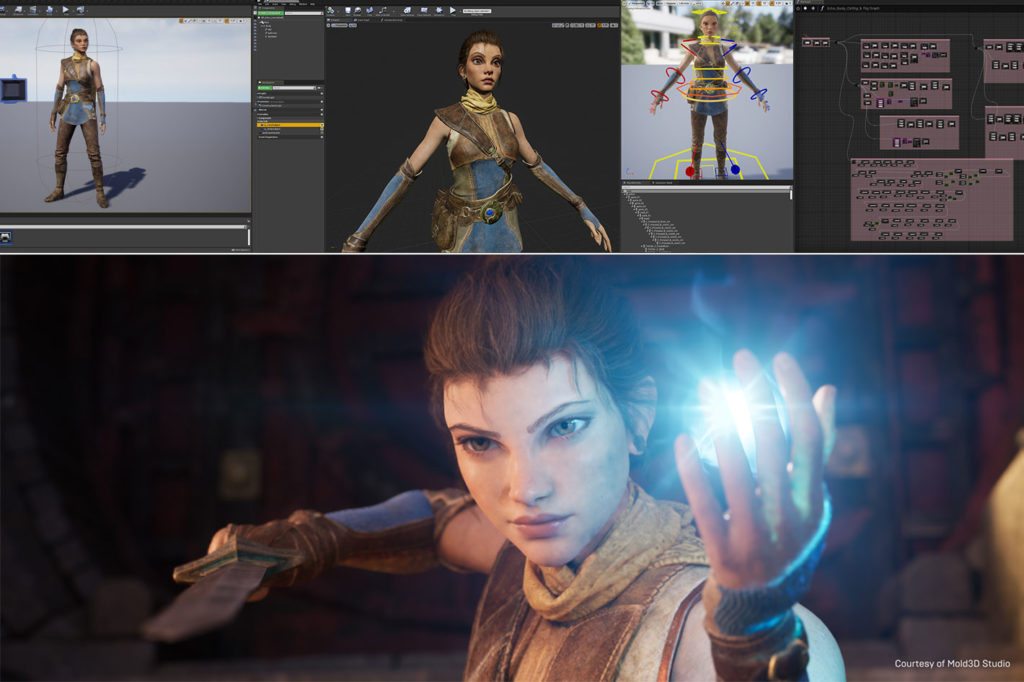Click the Rig Hierarchy panel scrollbar
The height and width of the screenshot is (682, 1024).
pos(791,195)
